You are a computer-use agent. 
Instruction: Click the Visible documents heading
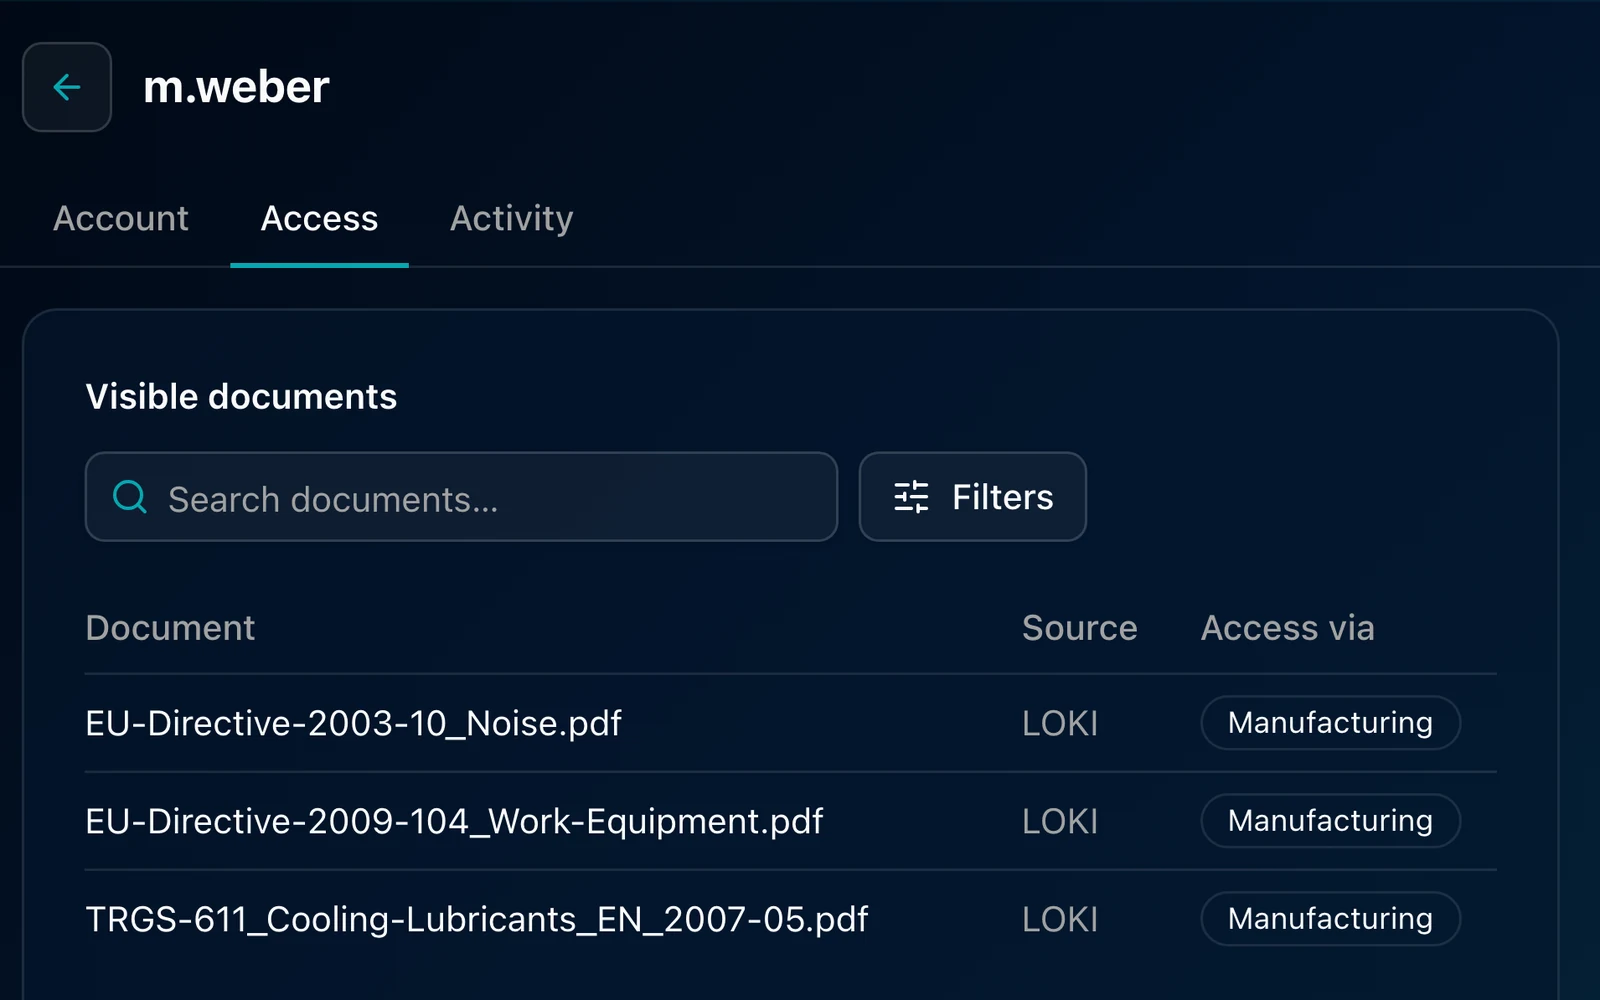241,397
